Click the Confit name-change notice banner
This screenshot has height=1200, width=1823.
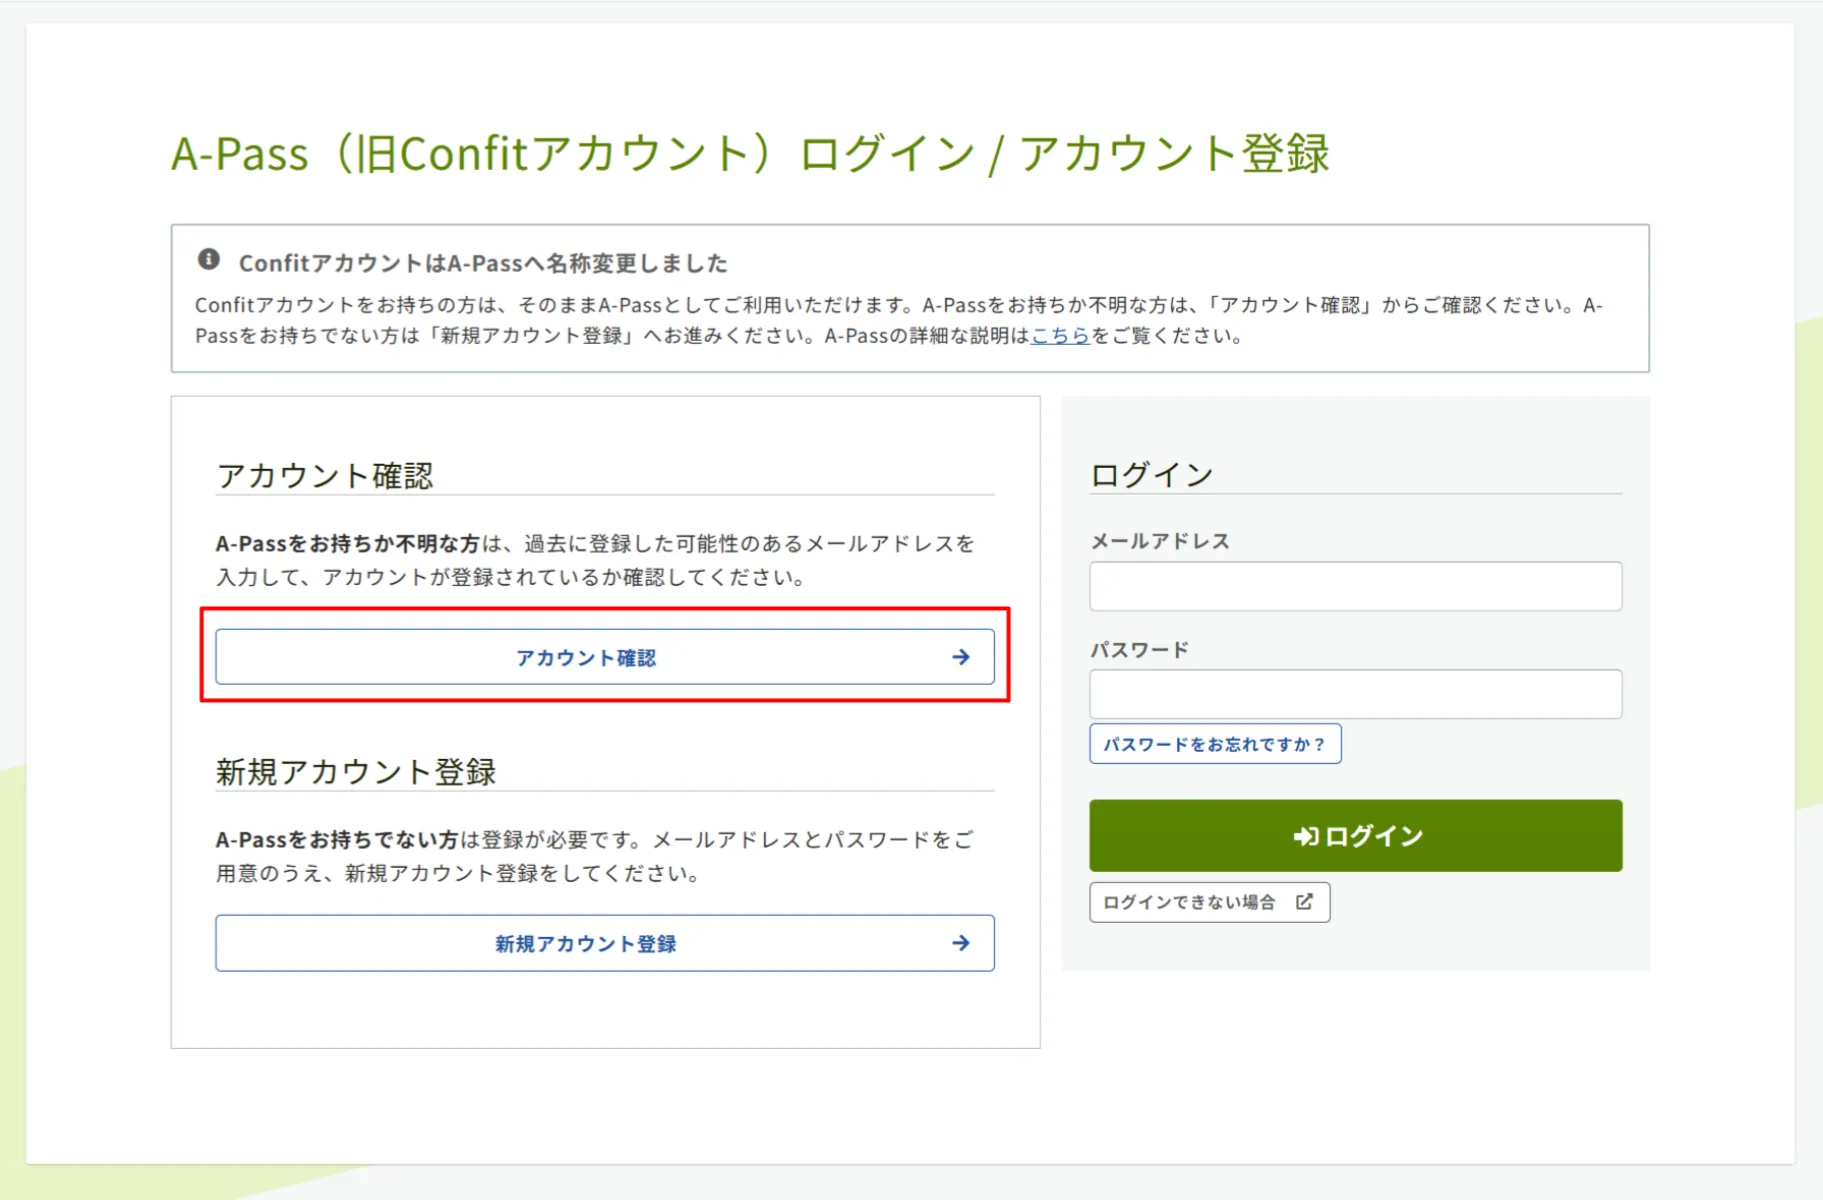point(910,297)
